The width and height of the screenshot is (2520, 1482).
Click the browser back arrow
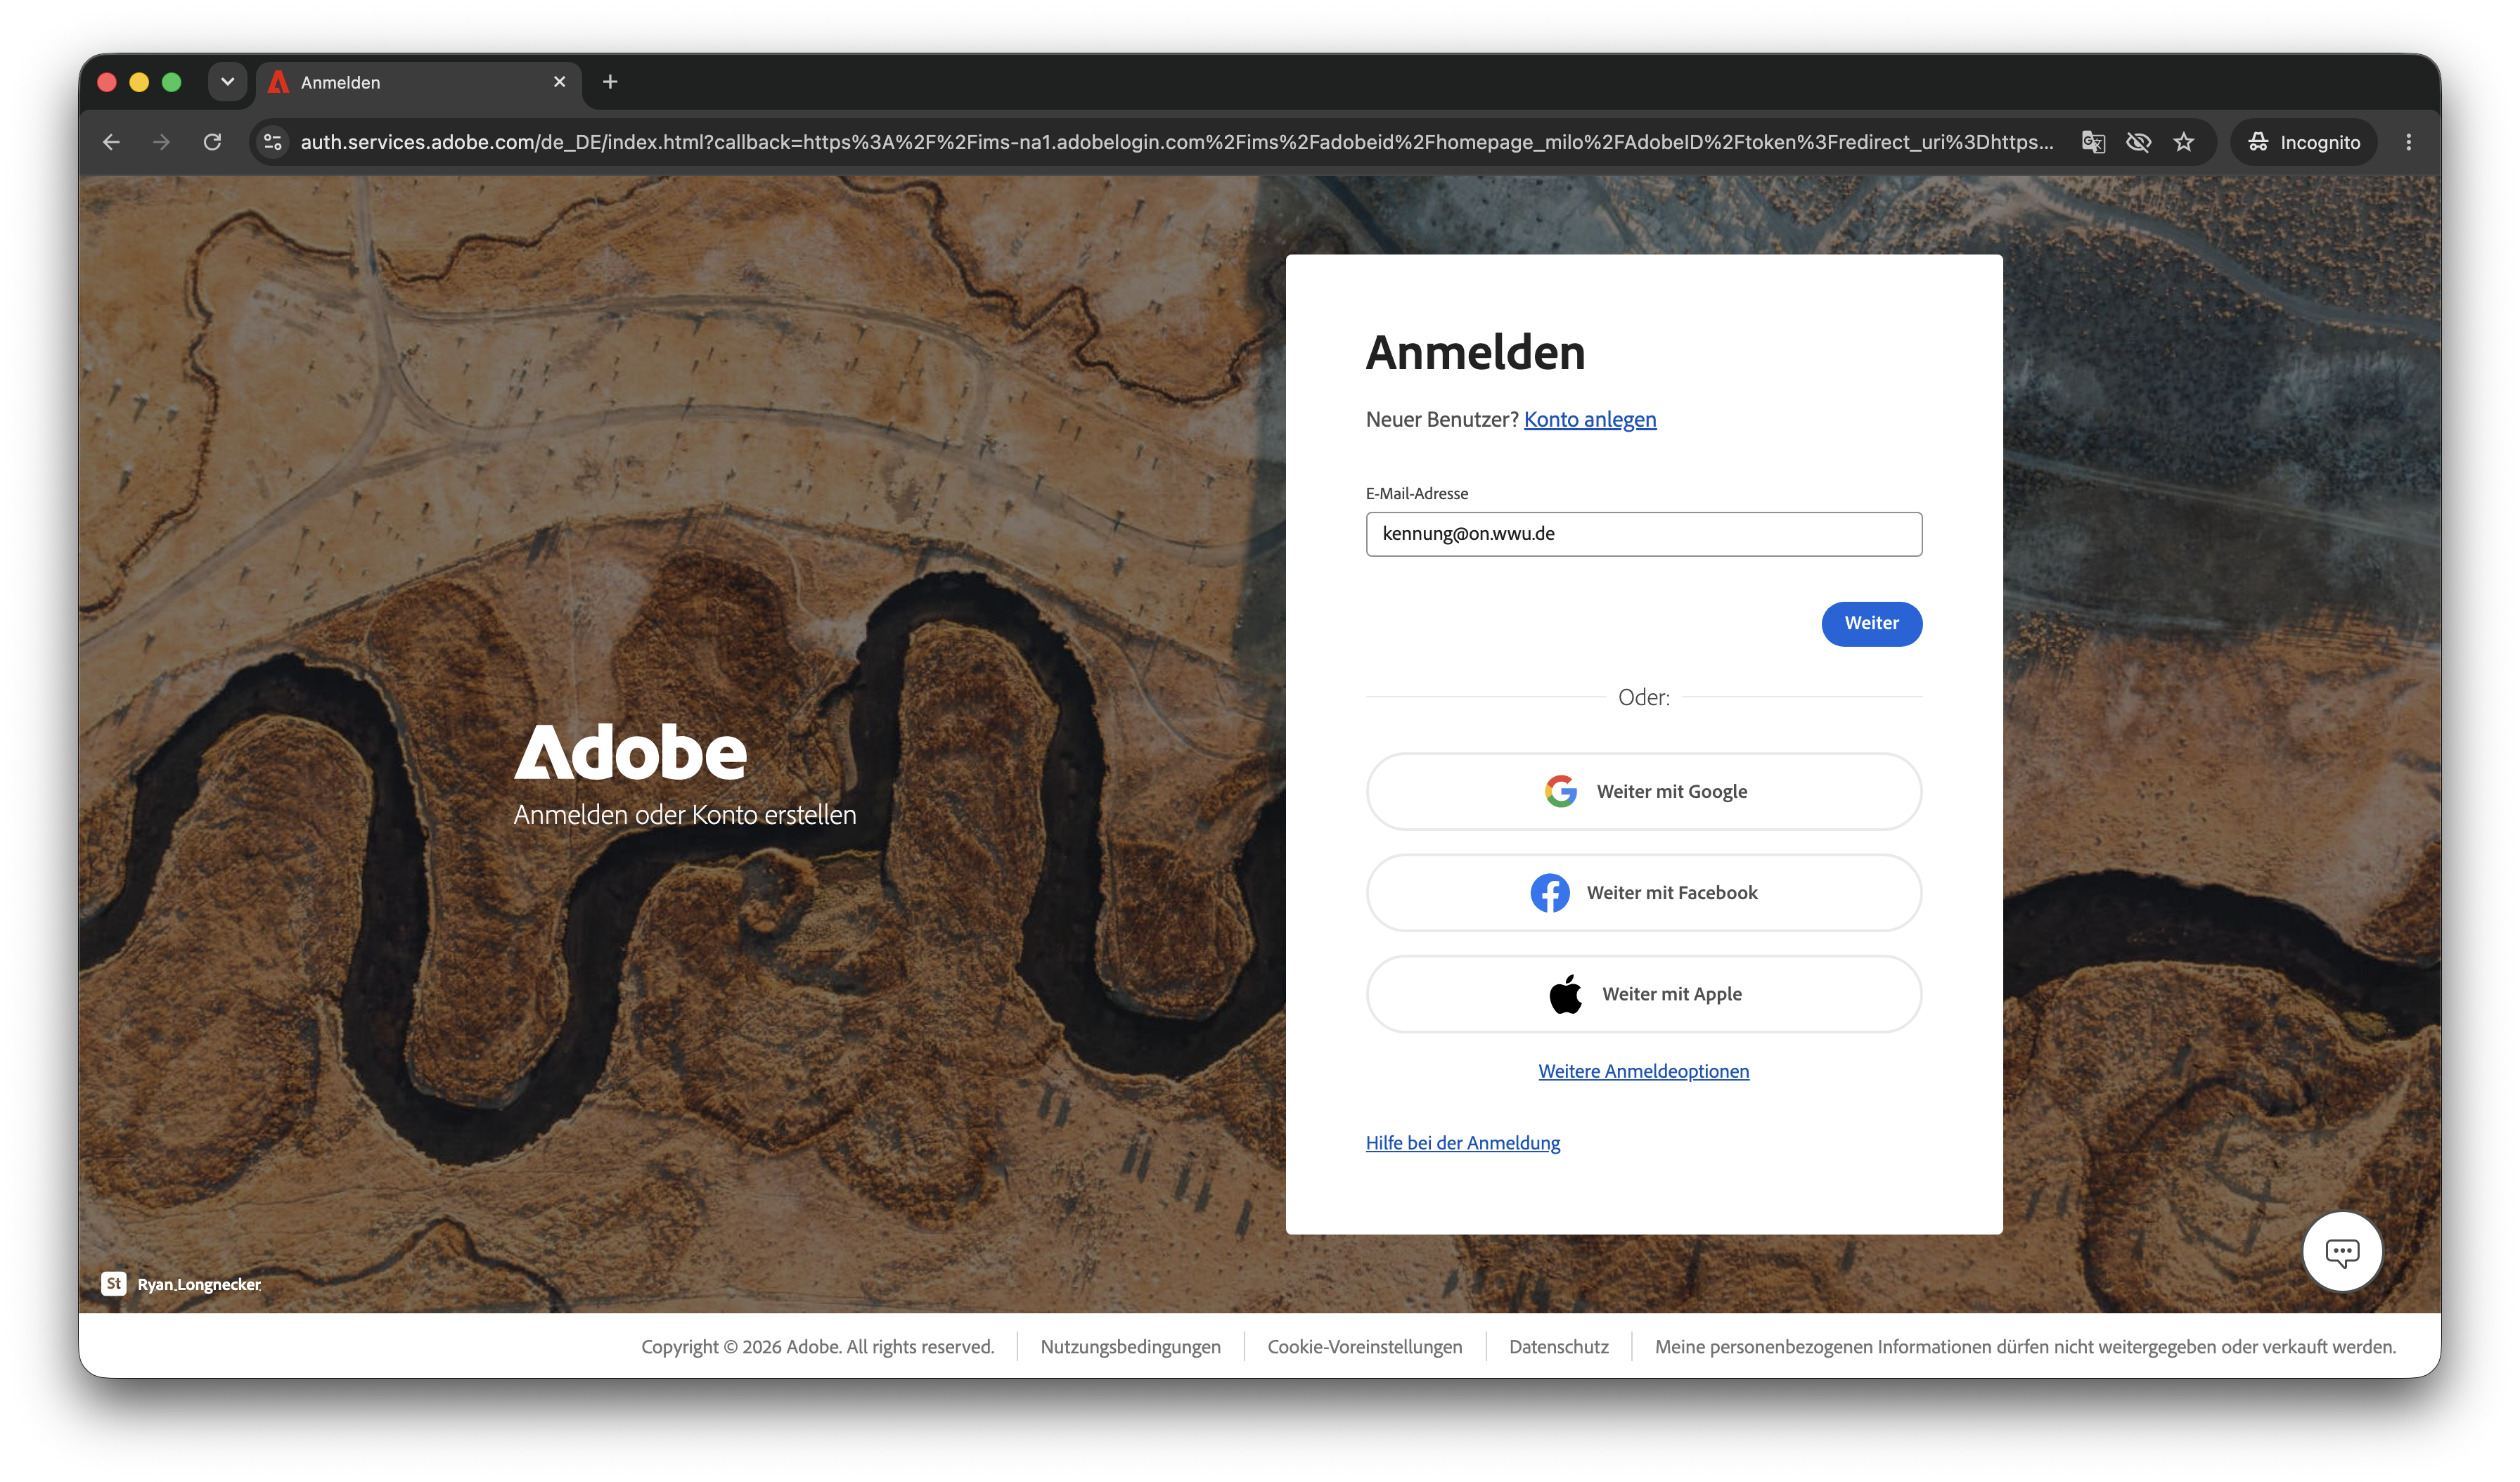[111, 142]
